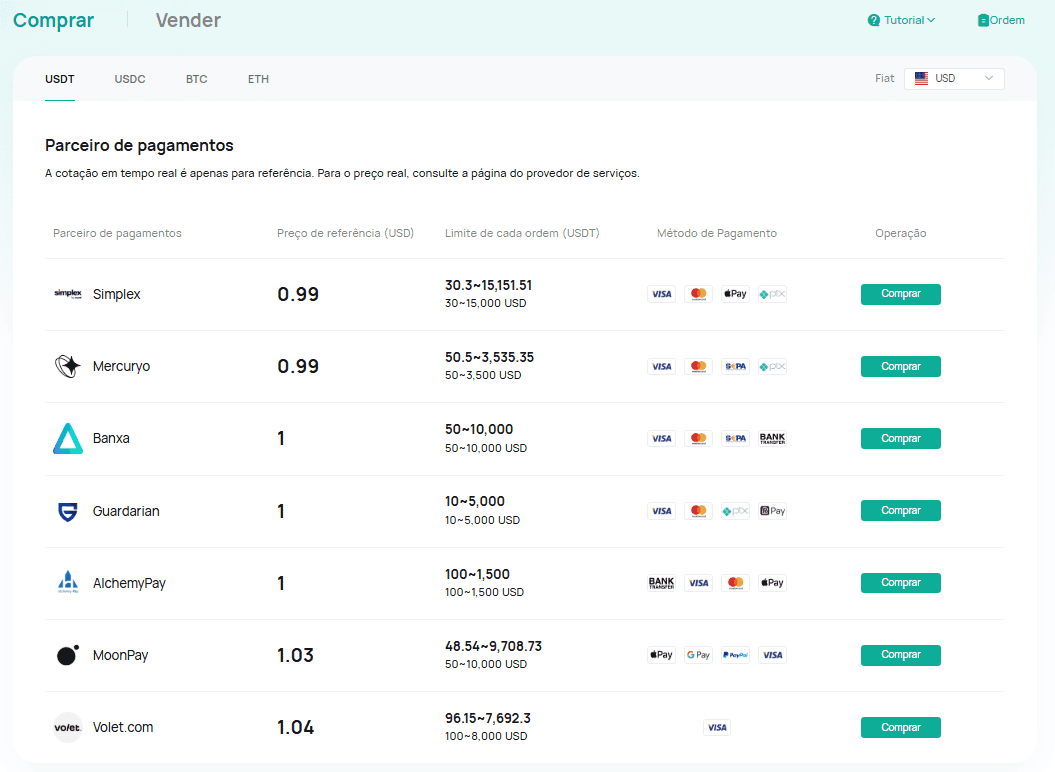
Task: Click the Simplex partner name
Action: (116, 294)
